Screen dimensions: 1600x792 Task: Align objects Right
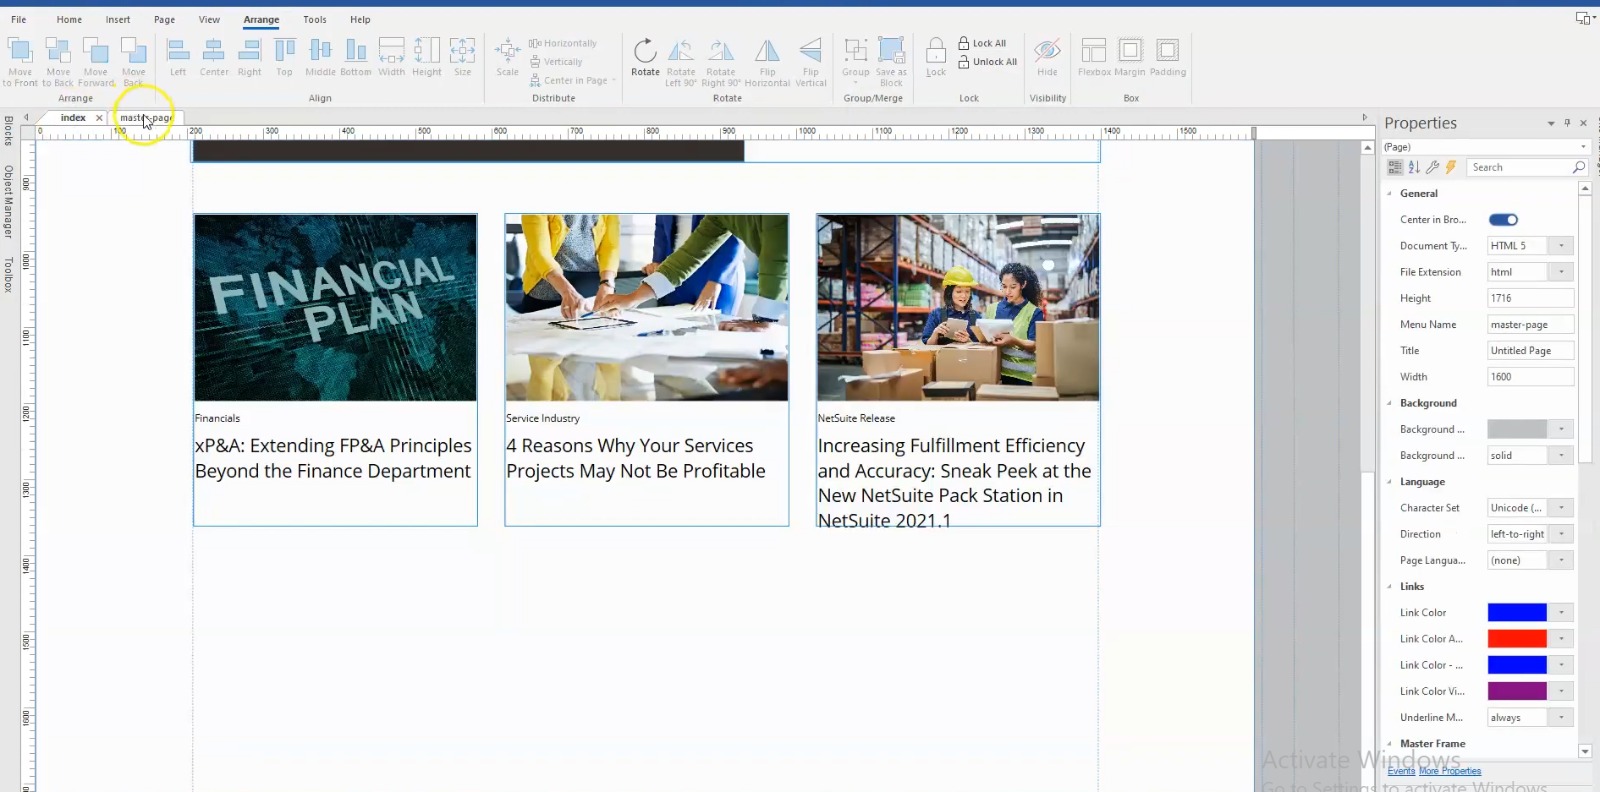tap(249, 50)
